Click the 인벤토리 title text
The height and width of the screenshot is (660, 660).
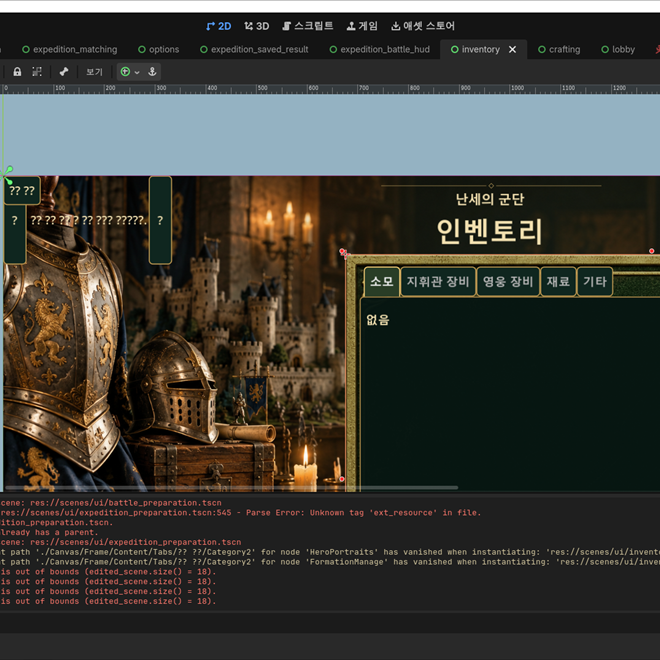tap(489, 231)
